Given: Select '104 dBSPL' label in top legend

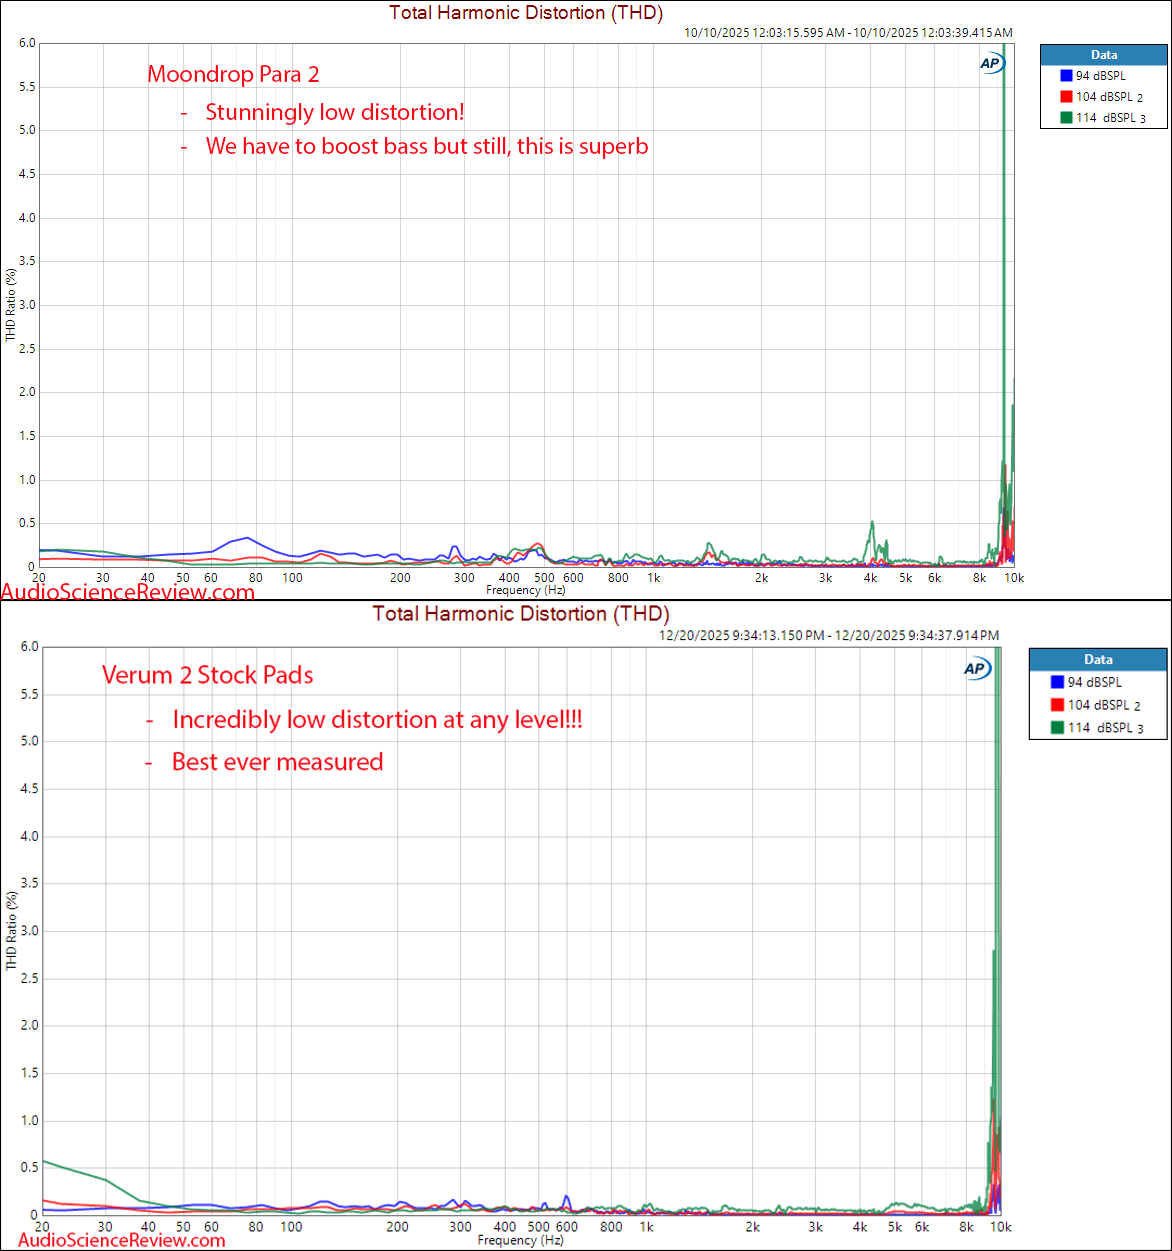Looking at the screenshot, I should click(1104, 97).
